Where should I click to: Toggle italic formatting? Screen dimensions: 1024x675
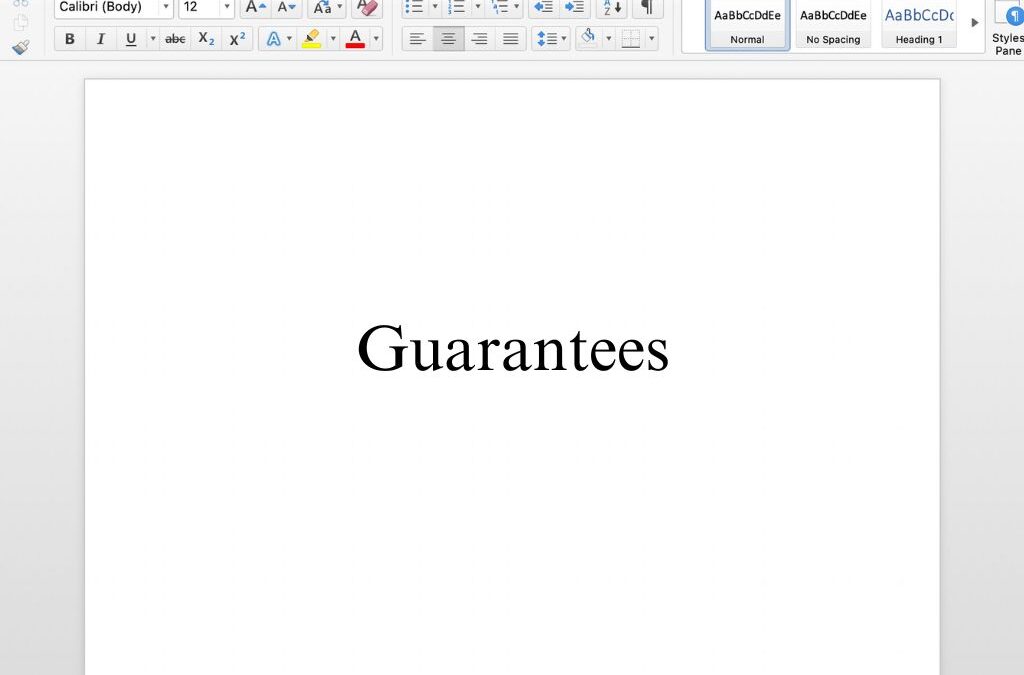coord(101,39)
